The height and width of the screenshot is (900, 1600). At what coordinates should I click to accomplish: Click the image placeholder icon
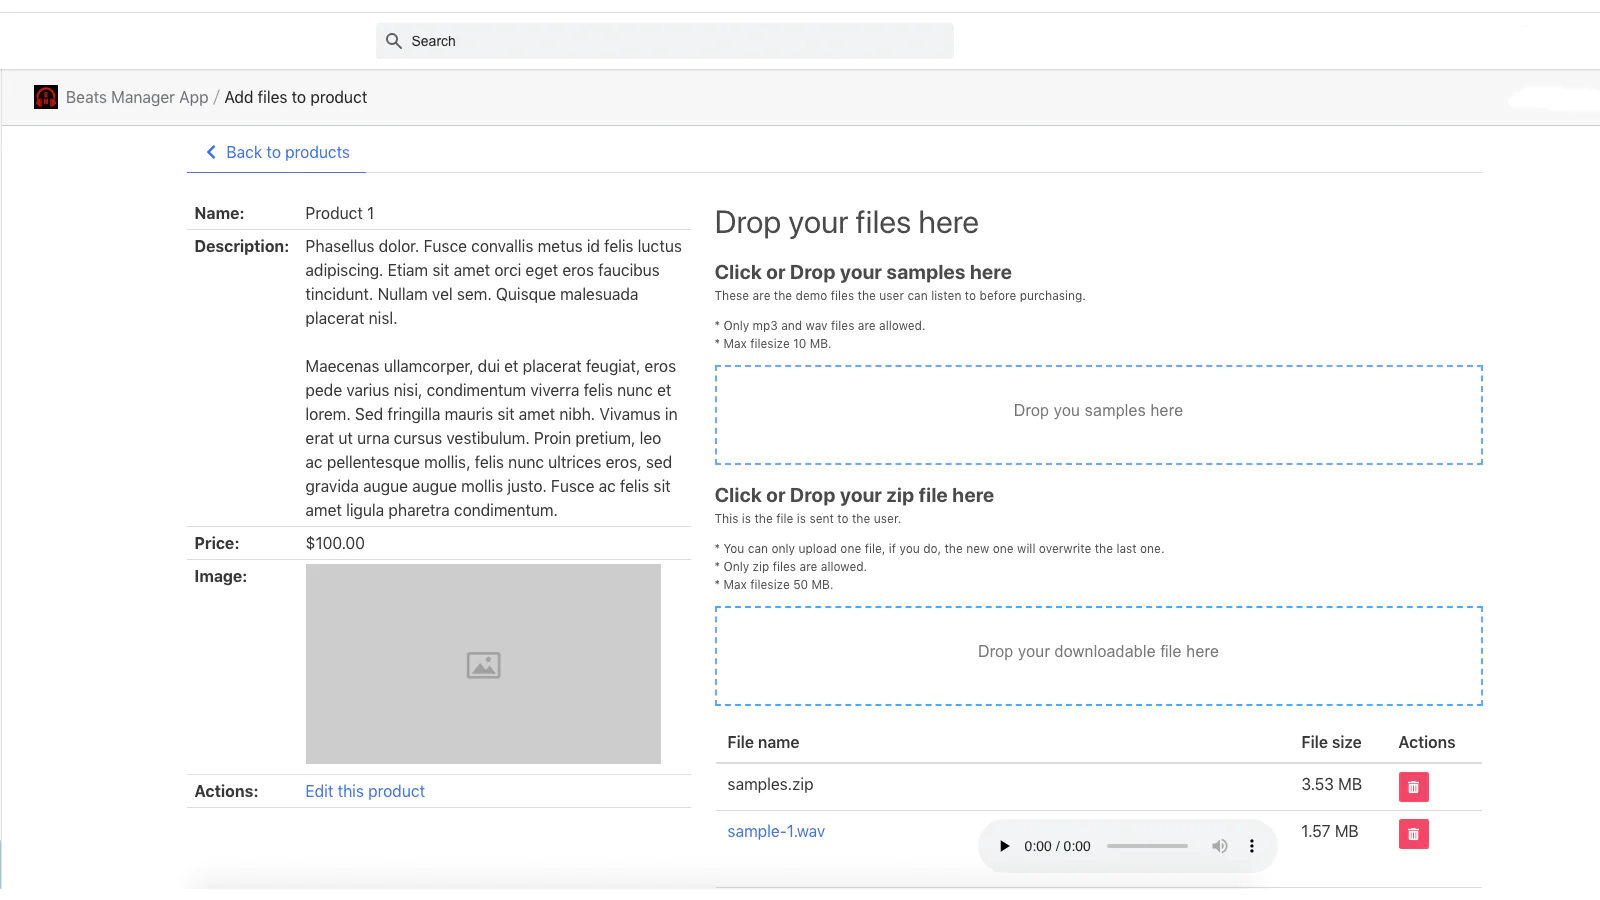click(x=483, y=665)
